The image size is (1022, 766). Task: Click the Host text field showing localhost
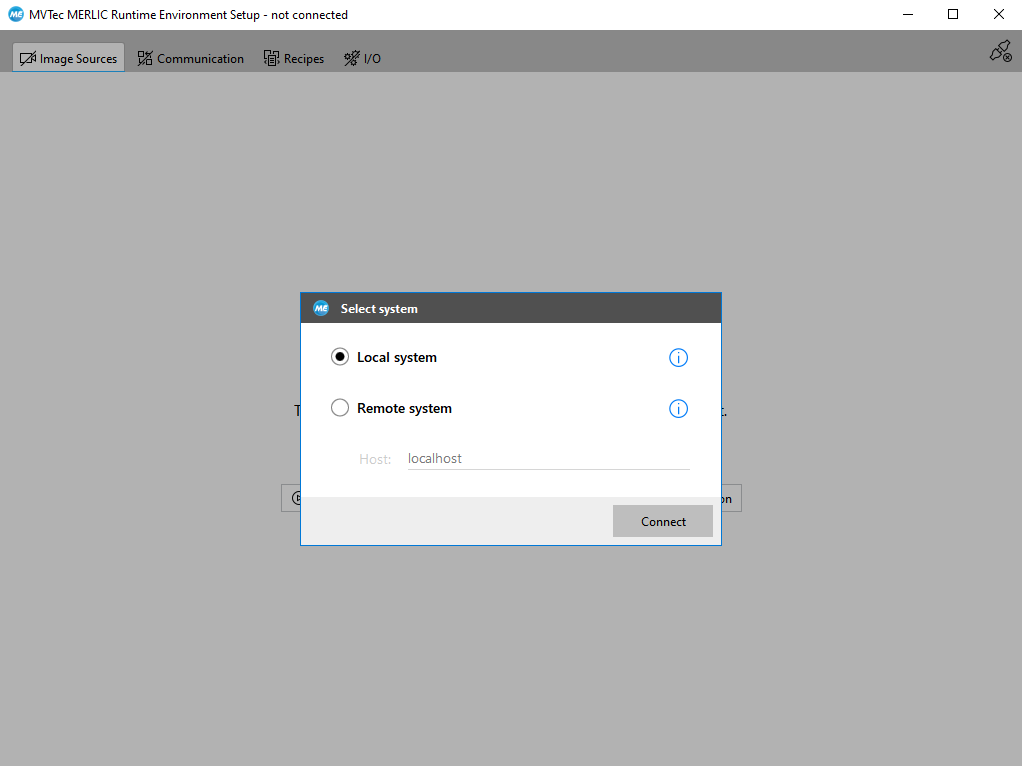[x=548, y=458]
